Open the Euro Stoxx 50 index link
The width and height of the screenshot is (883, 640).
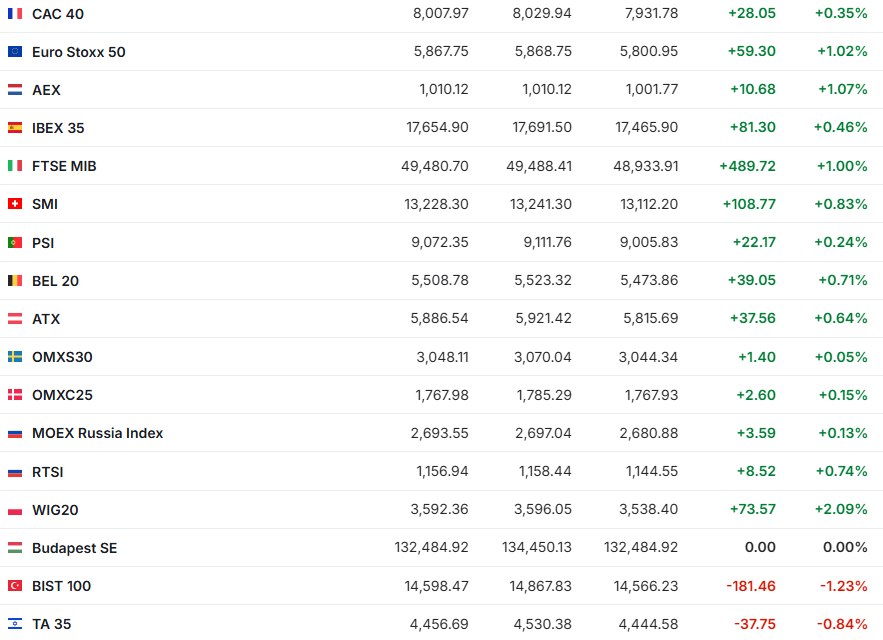[x=79, y=52]
